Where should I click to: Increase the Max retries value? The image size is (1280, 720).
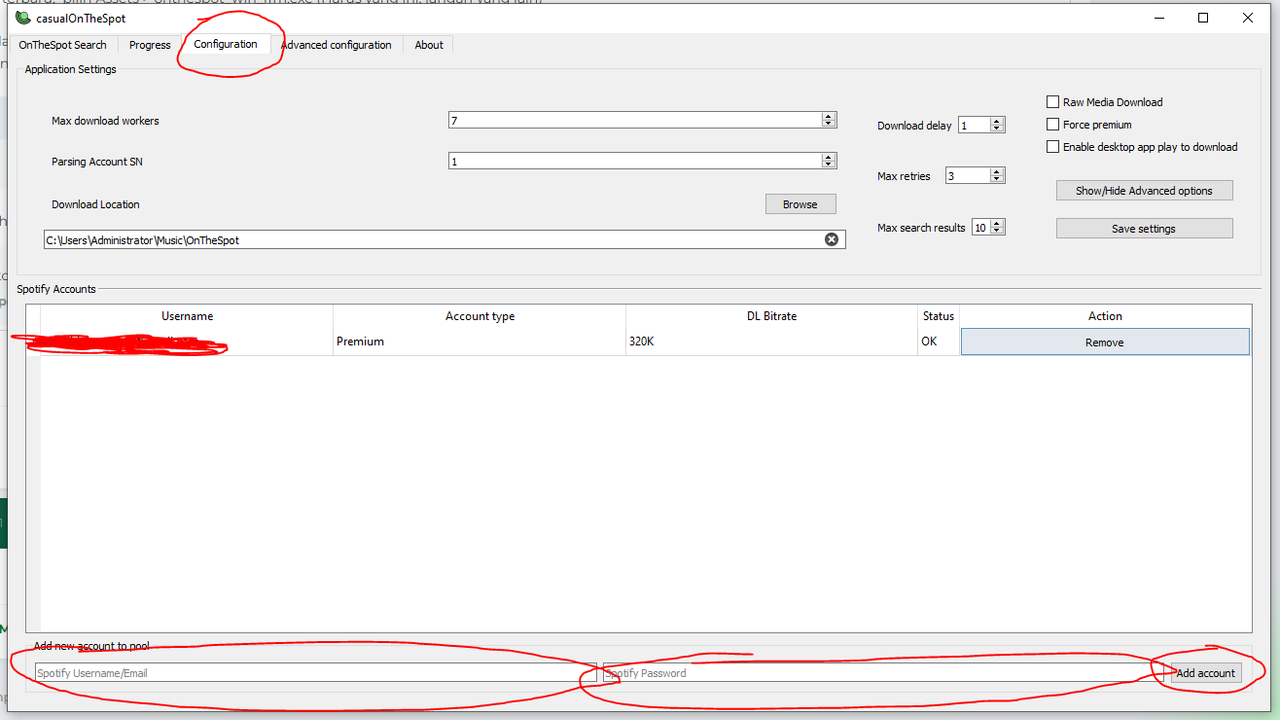(997, 172)
